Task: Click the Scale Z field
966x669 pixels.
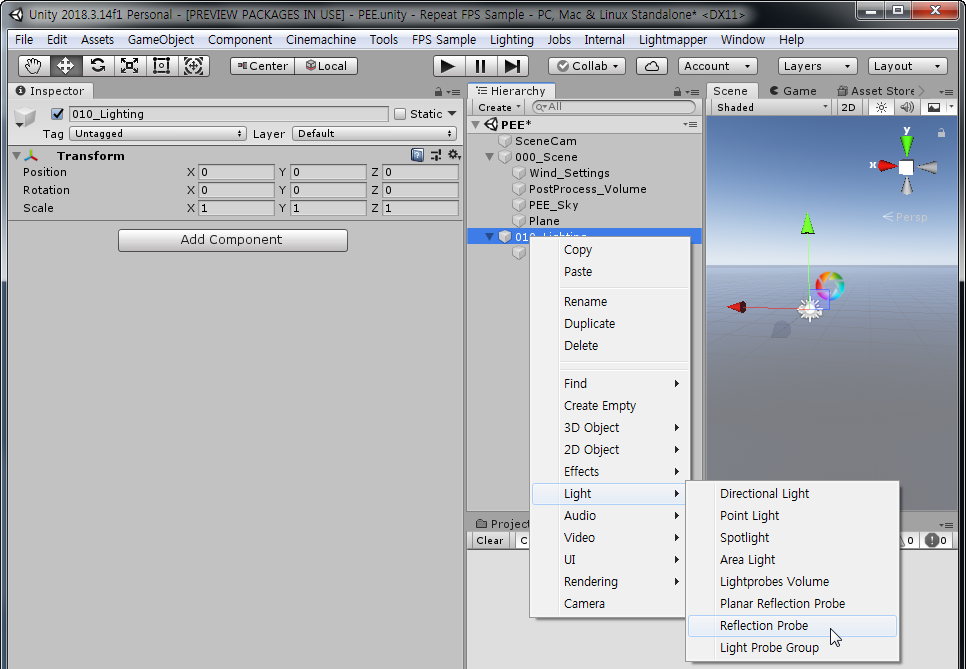Action: 420,208
